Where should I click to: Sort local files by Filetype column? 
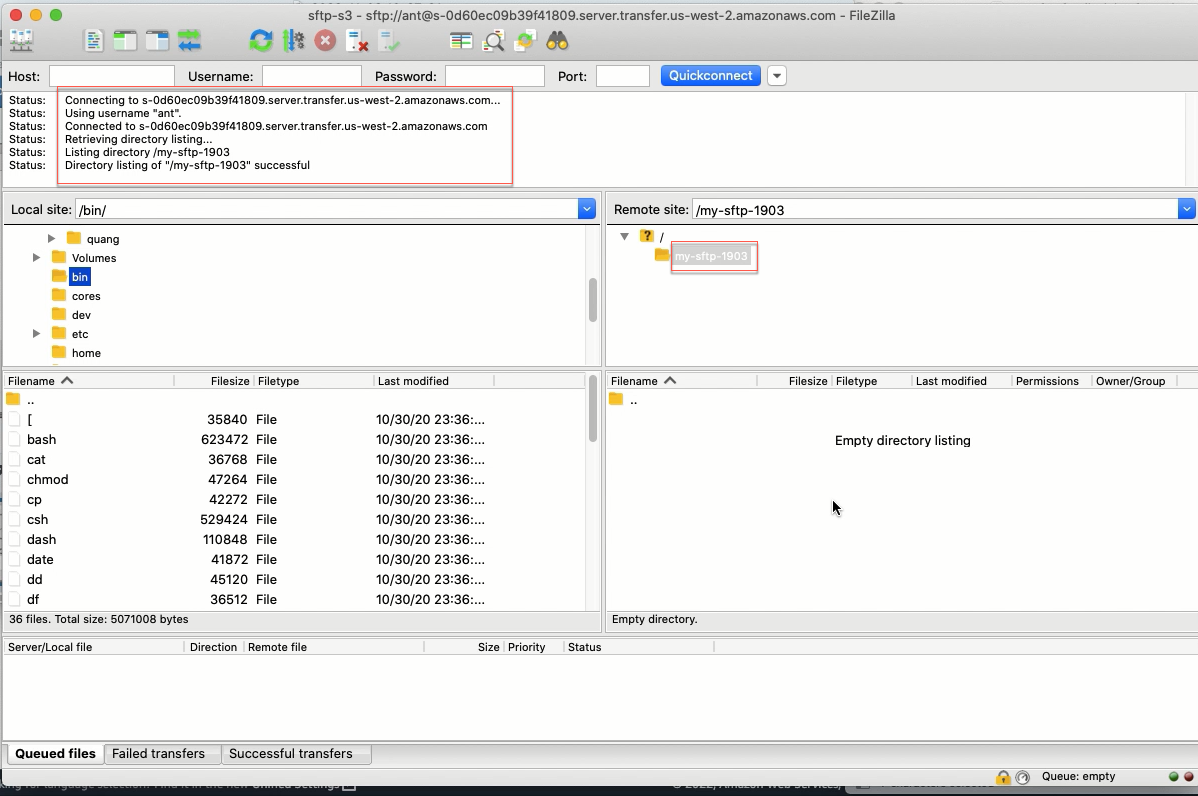pyautogui.click(x=314, y=380)
